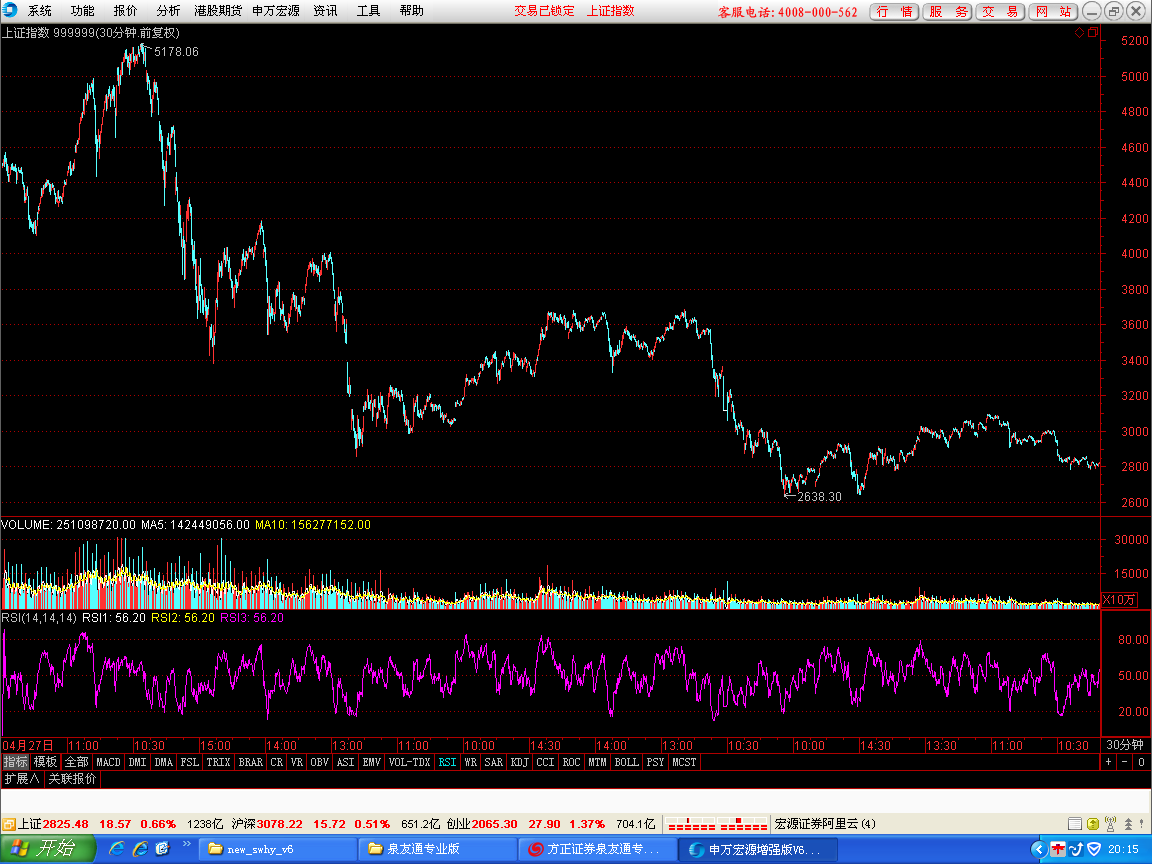The width and height of the screenshot is (1152, 864).
Task: Open the 关联报价 tab
Action: pos(72,779)
